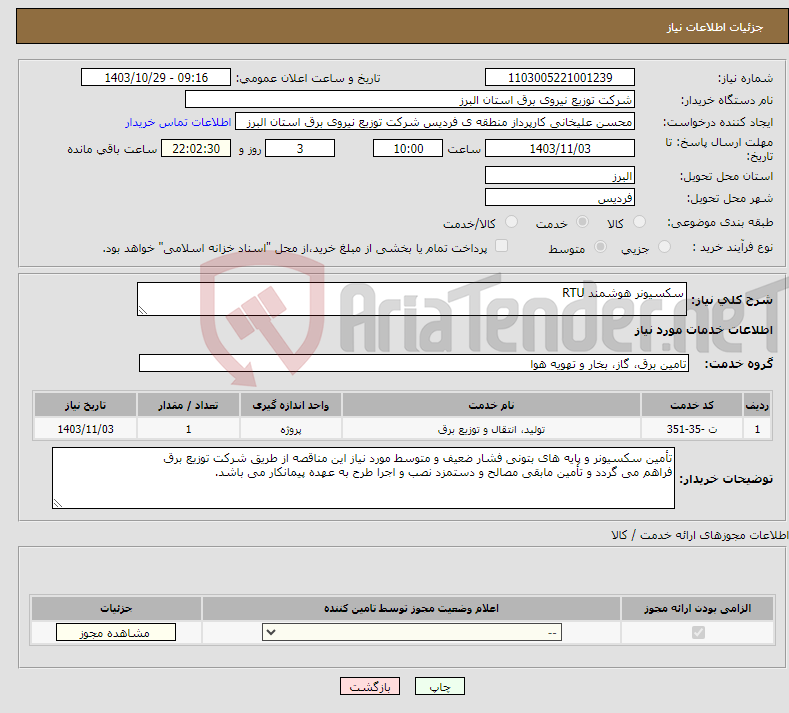789x713 pixels.
Task: Select the کالا/خدمت radio button
Action: [511, 222]
